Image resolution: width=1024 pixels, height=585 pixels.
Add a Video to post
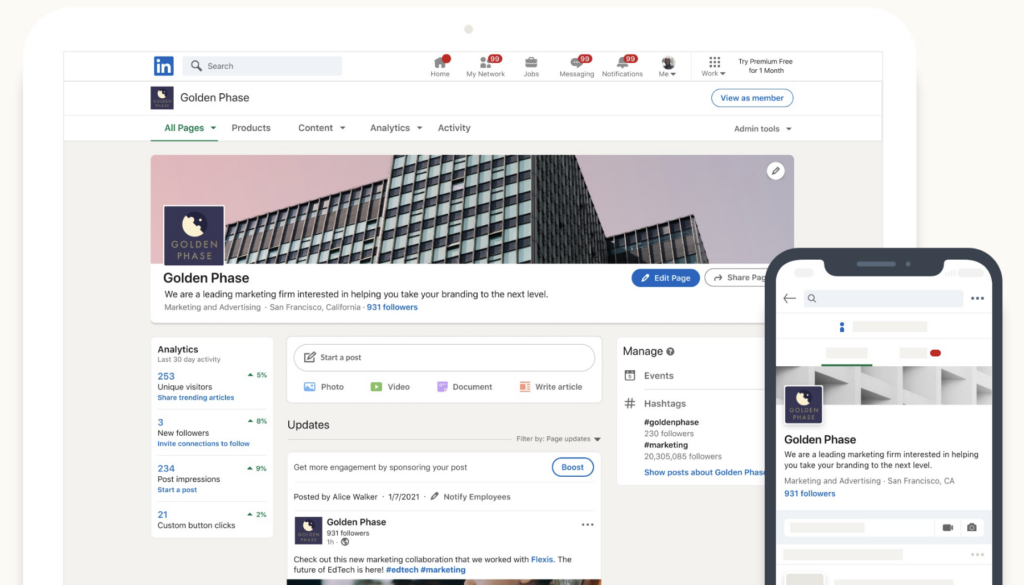tap(391, 387)
